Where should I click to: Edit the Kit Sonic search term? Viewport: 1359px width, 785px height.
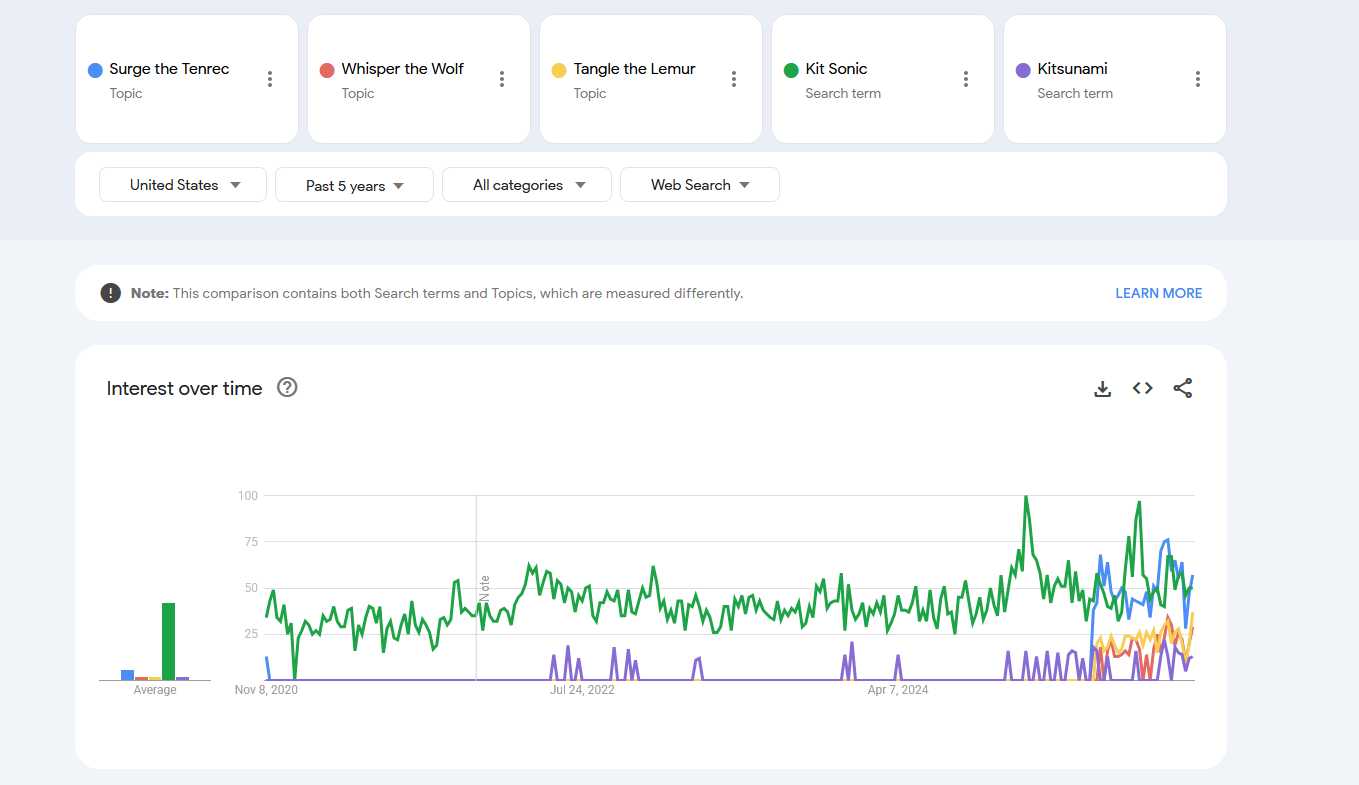(836, 69)
